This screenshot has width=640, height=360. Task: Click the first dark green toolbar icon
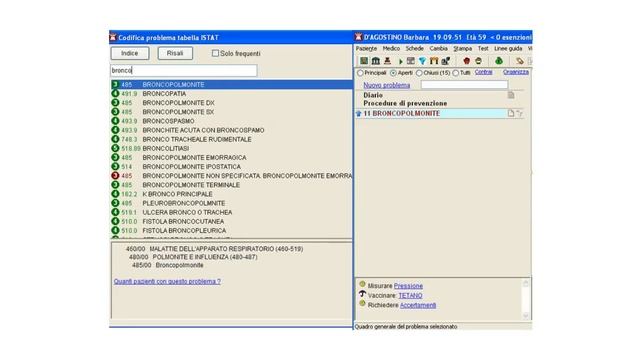364,61
